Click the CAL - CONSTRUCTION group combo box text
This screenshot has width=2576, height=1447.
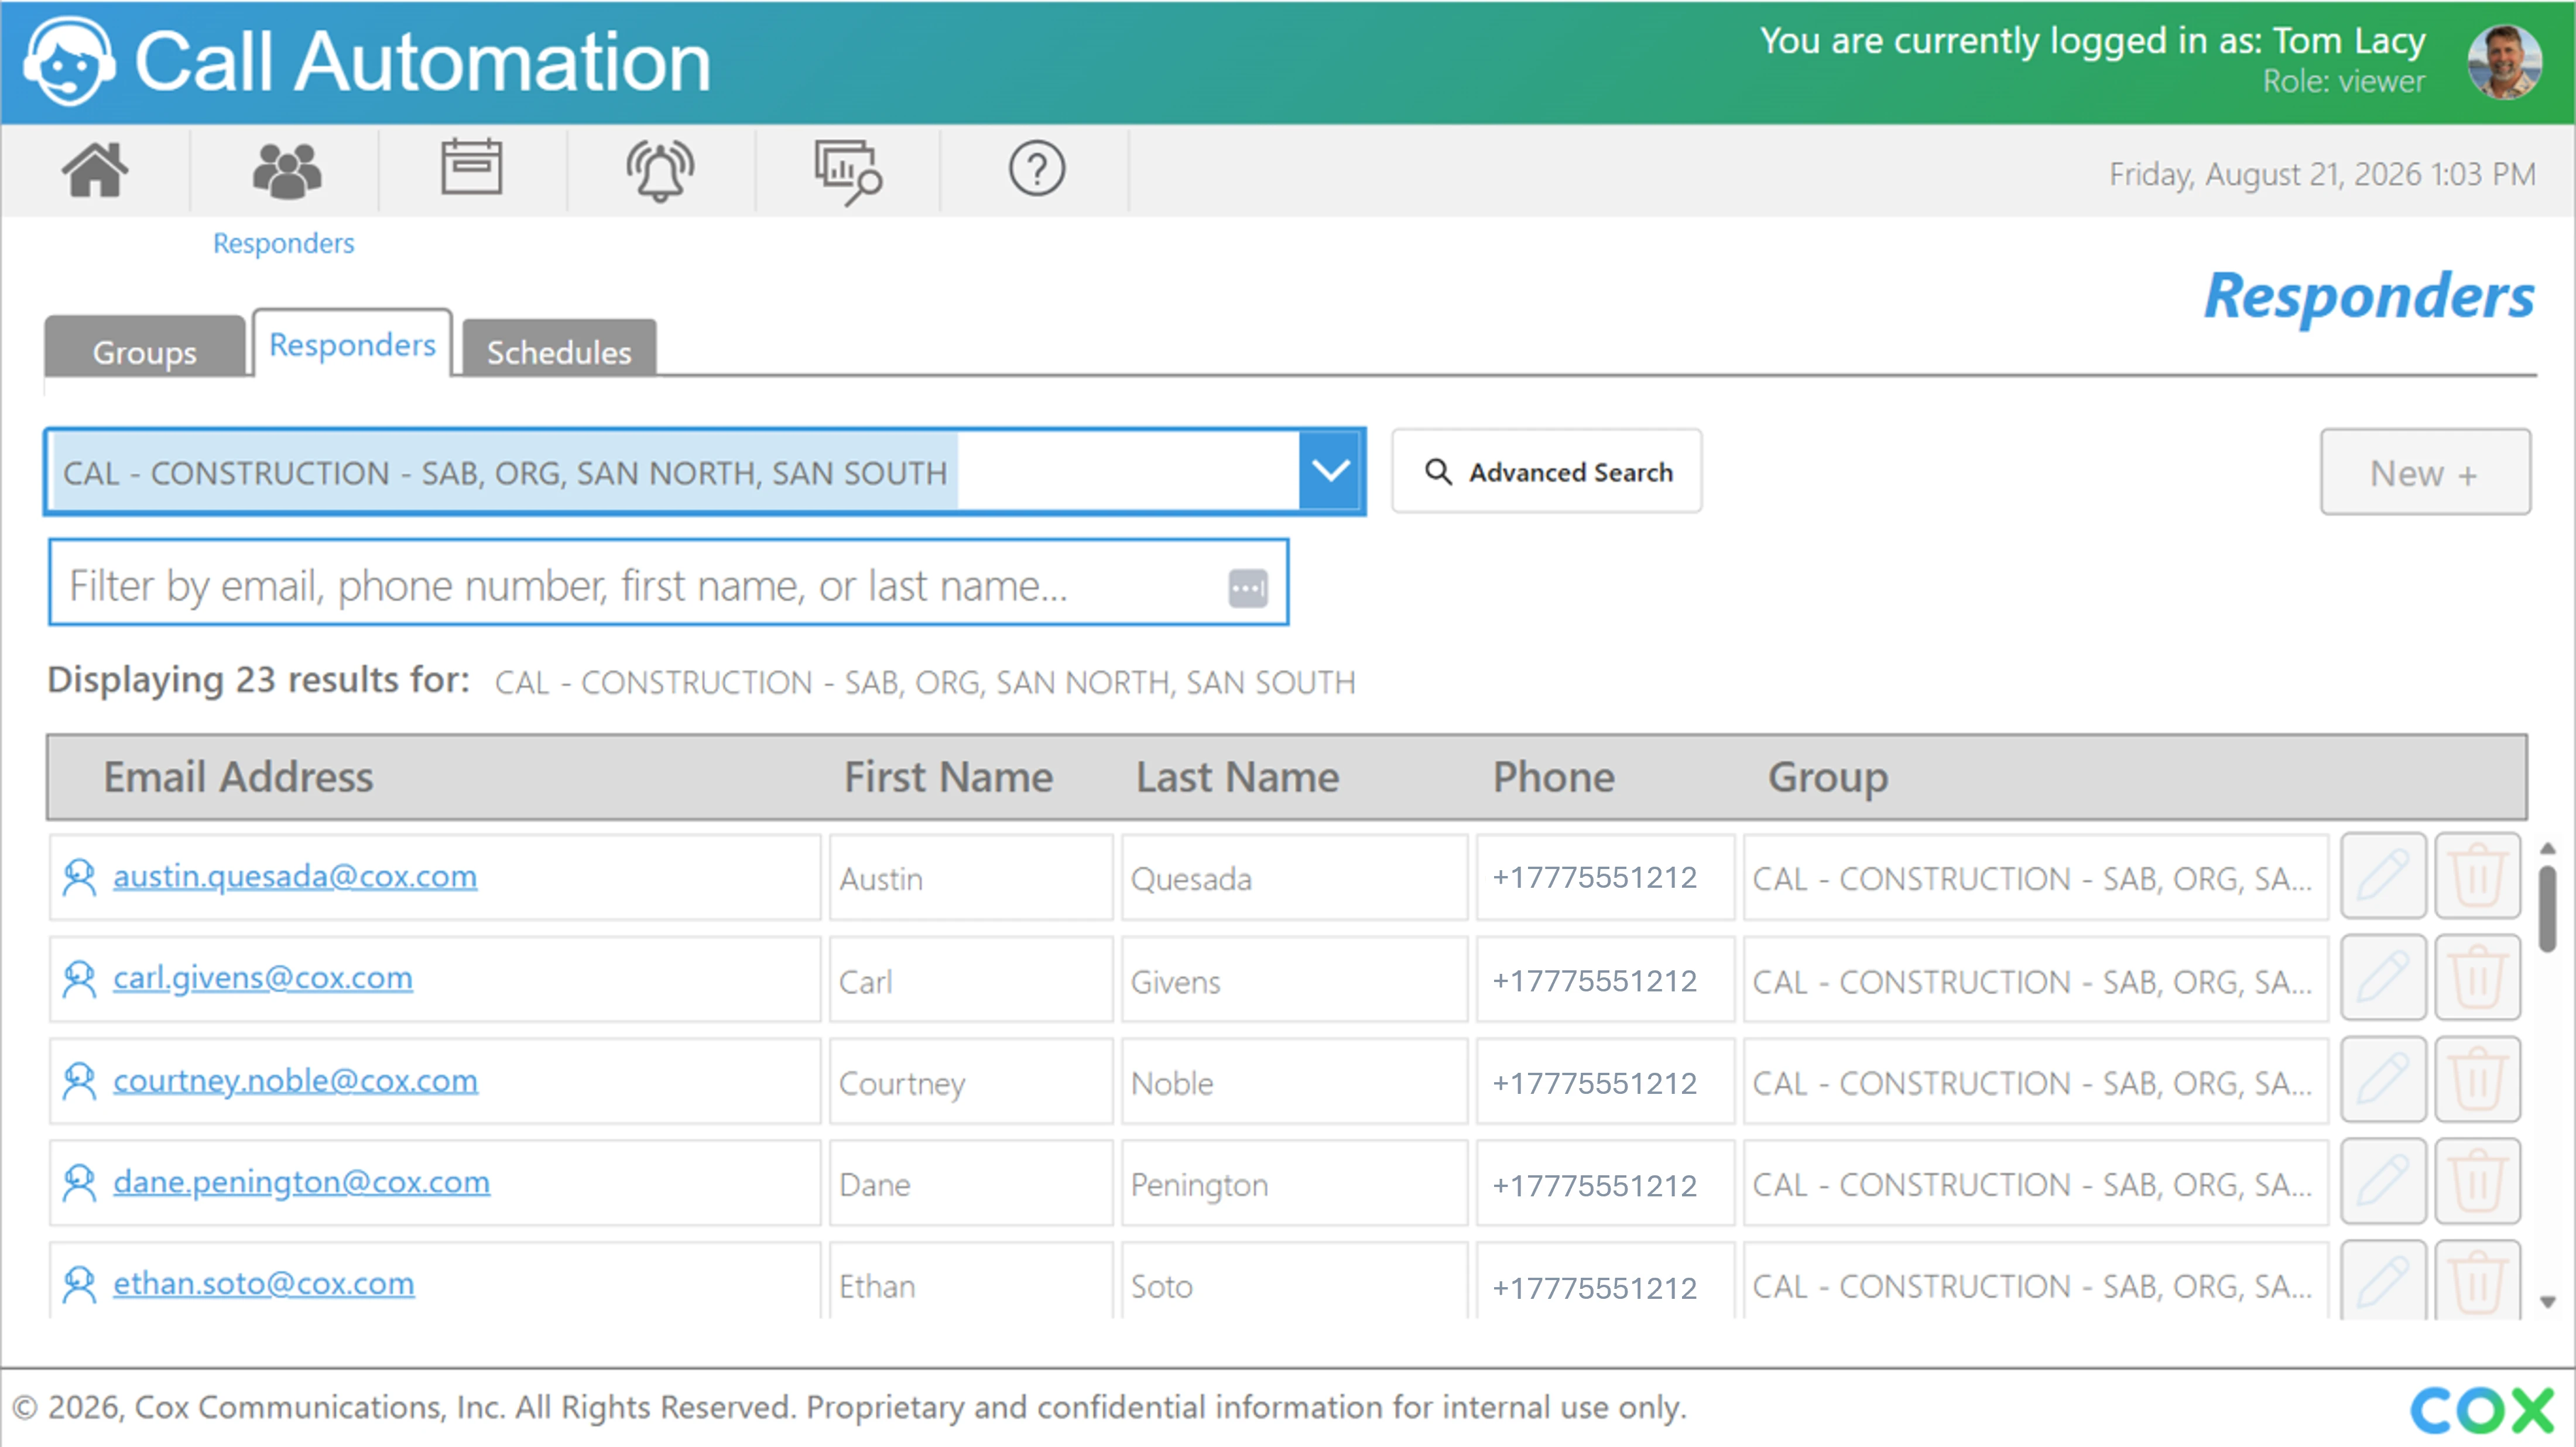[505, 473]
